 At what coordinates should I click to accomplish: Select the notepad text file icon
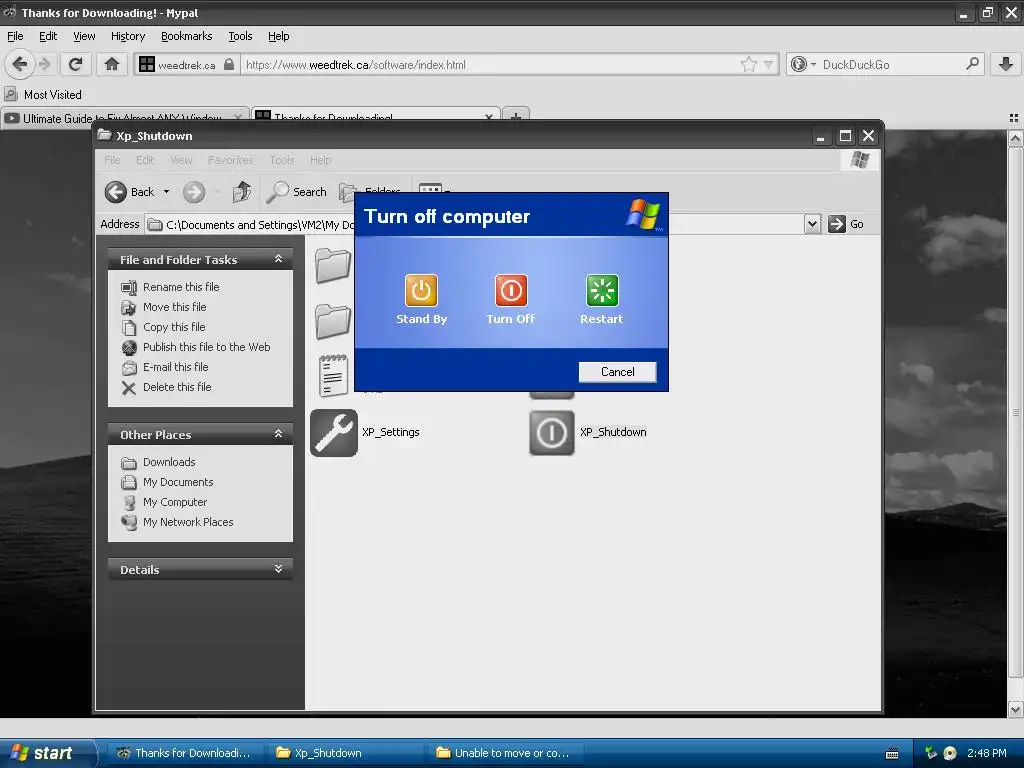[x=333, y=376]
